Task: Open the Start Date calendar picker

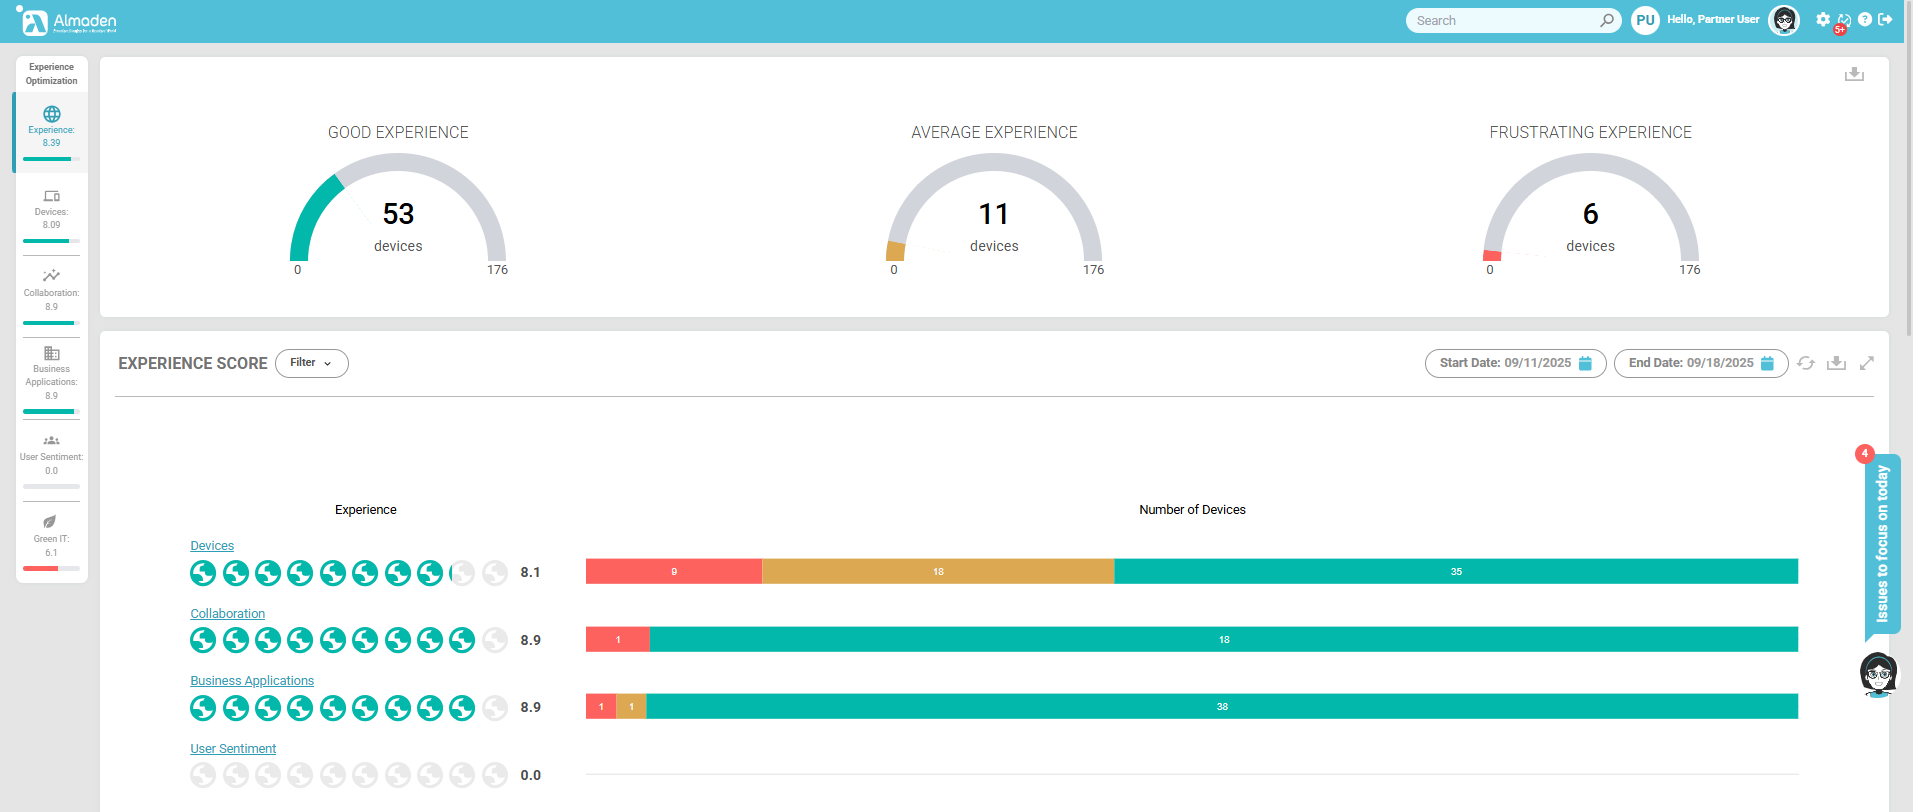Action: [x=1585, y=363]
